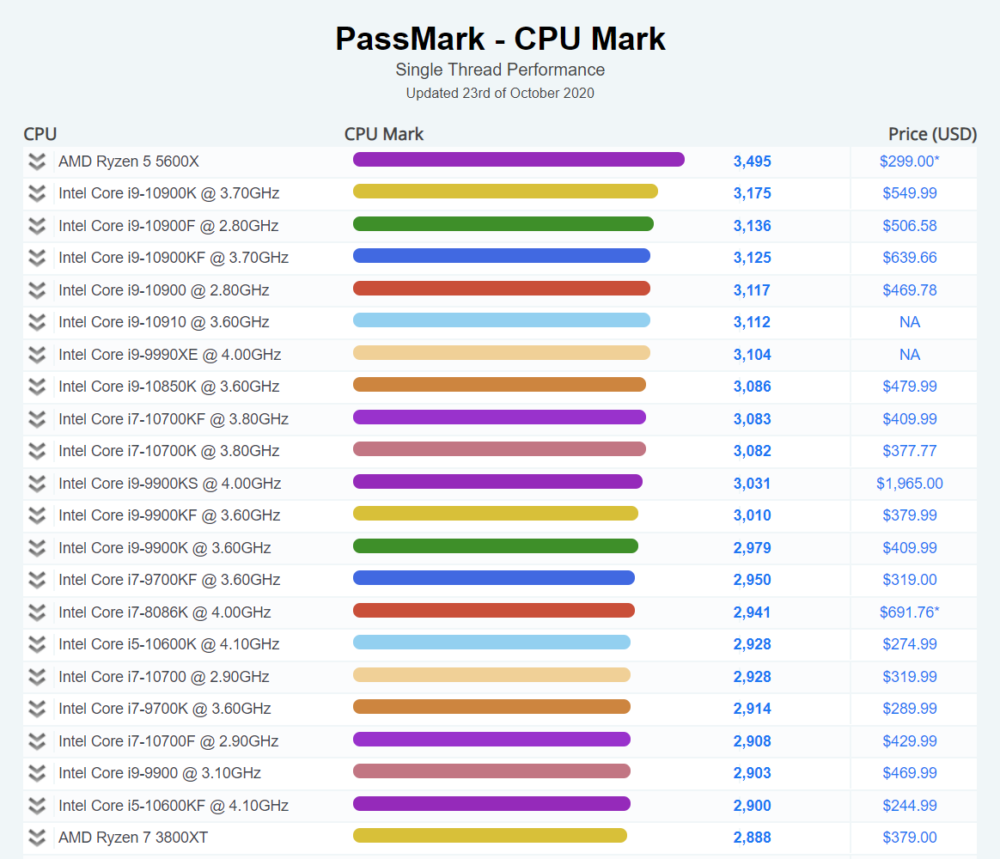Open the Intel Core i7-8086K @ 4.00GHz link

pos(165,612)
